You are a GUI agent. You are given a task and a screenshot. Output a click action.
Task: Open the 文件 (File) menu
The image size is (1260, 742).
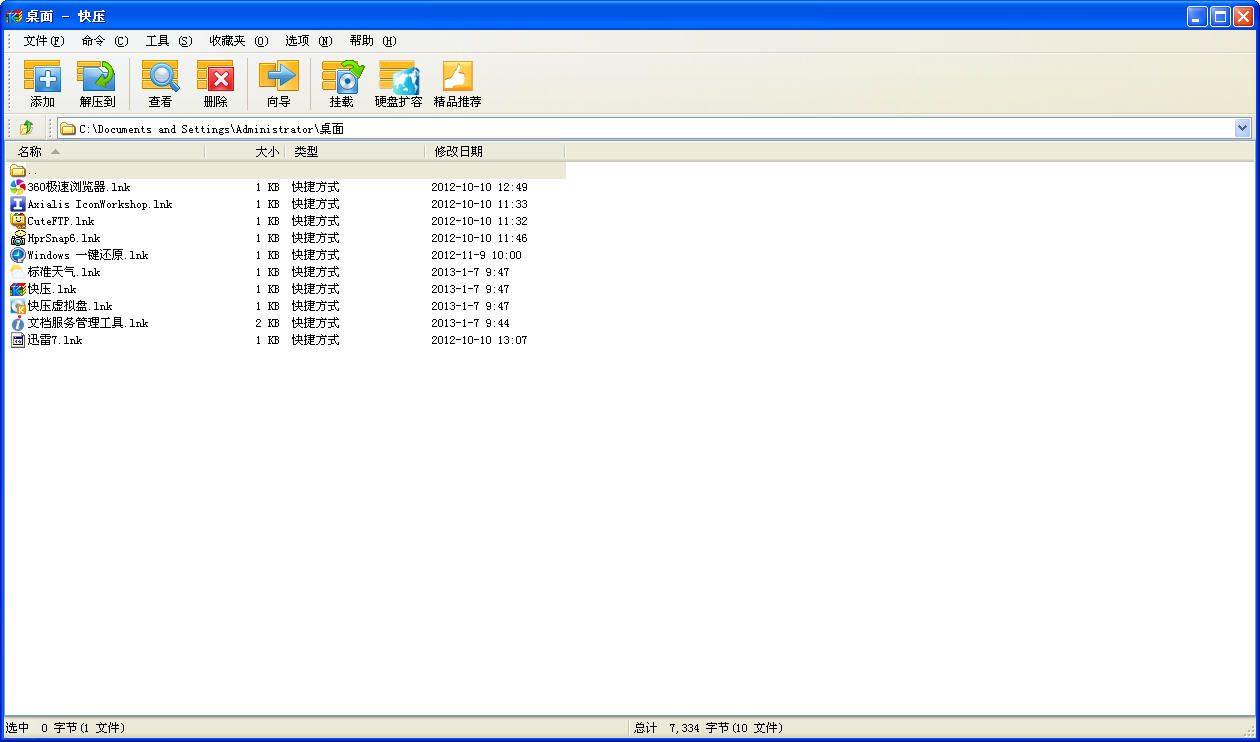tap(43, 41)
